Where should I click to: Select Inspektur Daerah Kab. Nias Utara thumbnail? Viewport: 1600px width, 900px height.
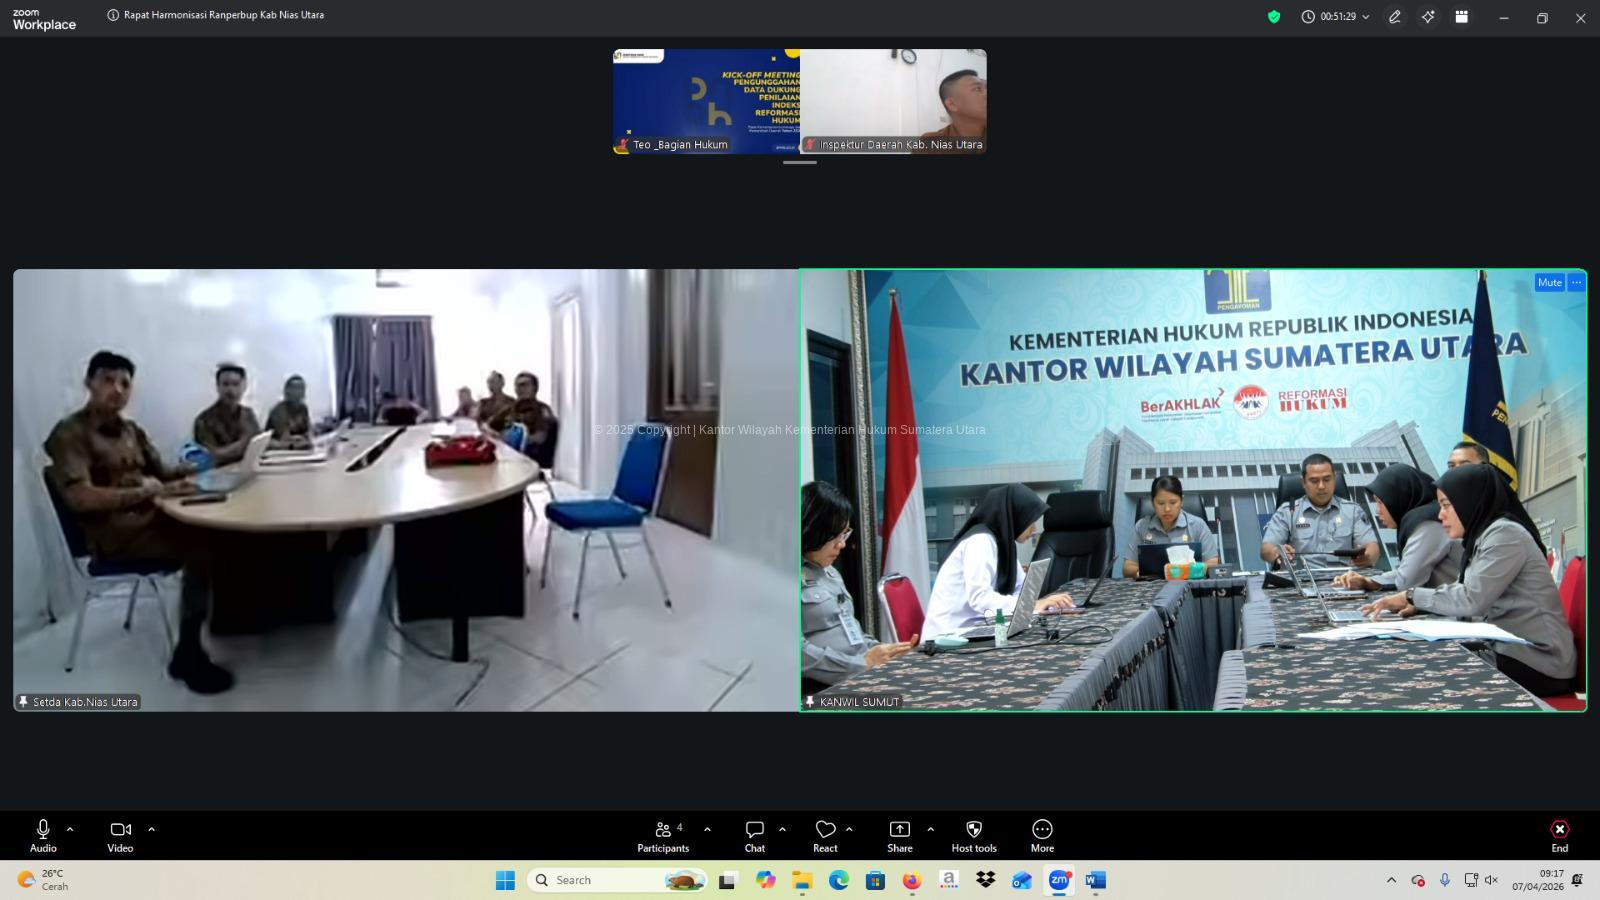(x=893, y=101)
